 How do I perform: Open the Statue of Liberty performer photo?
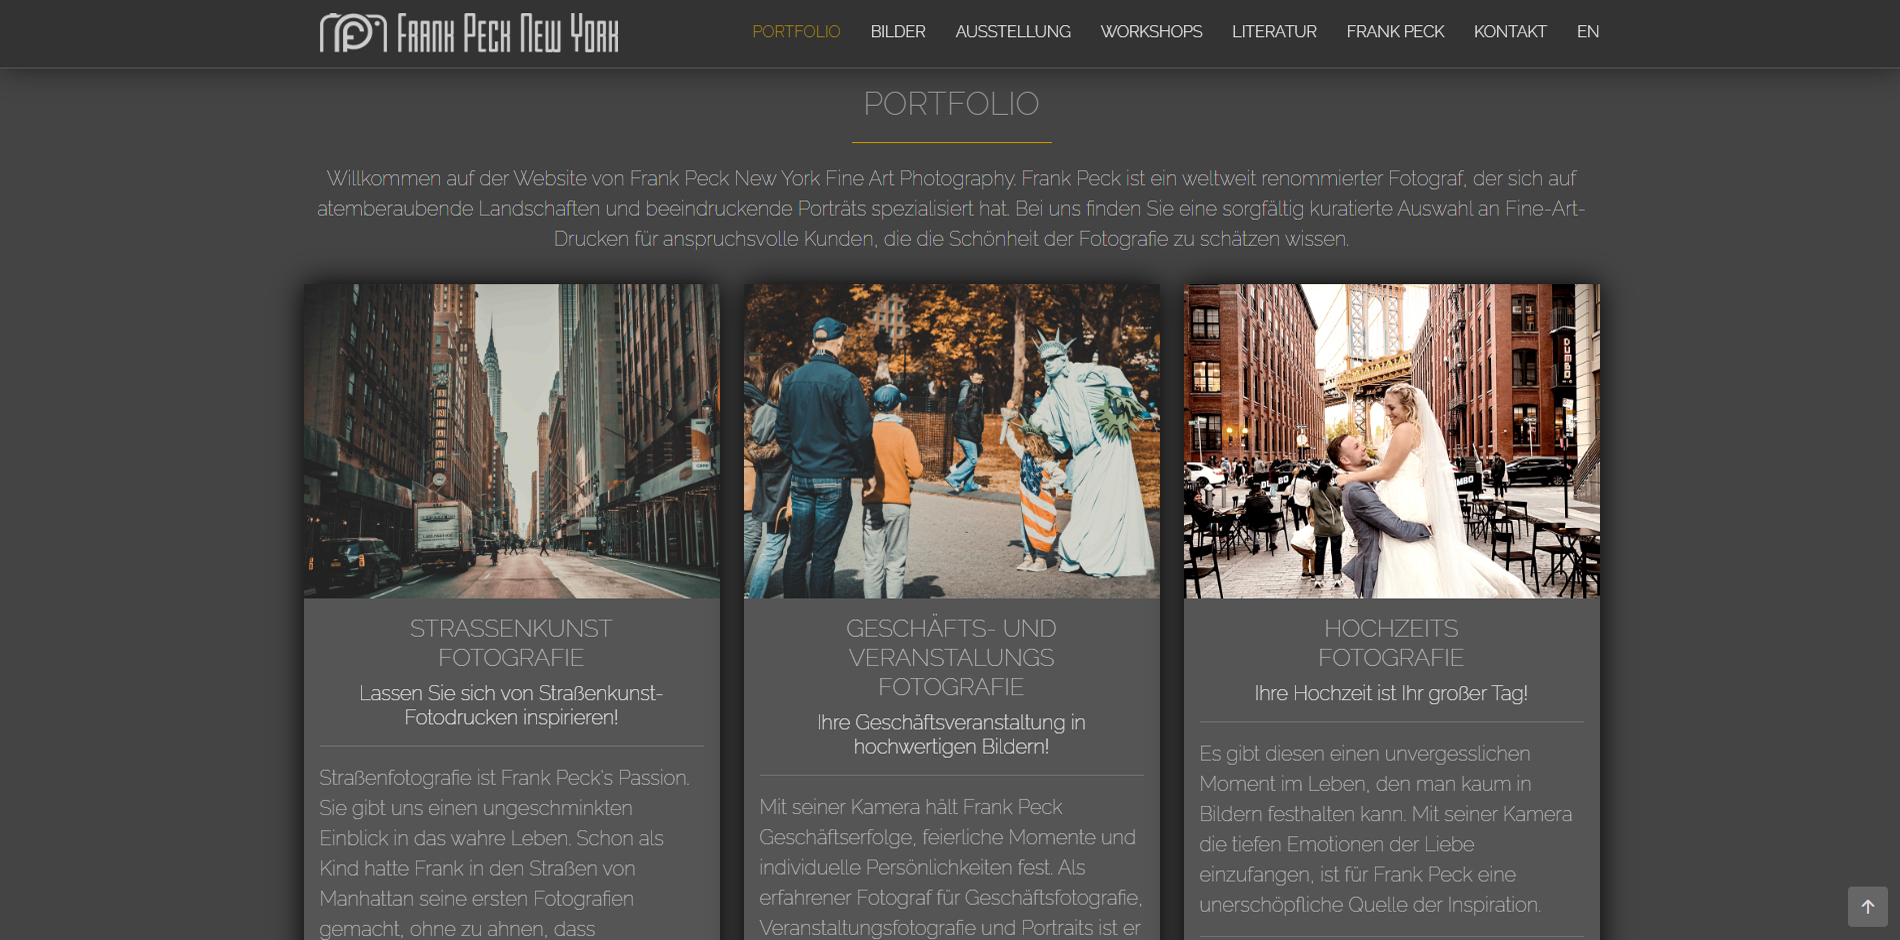[x=952, y=441]
